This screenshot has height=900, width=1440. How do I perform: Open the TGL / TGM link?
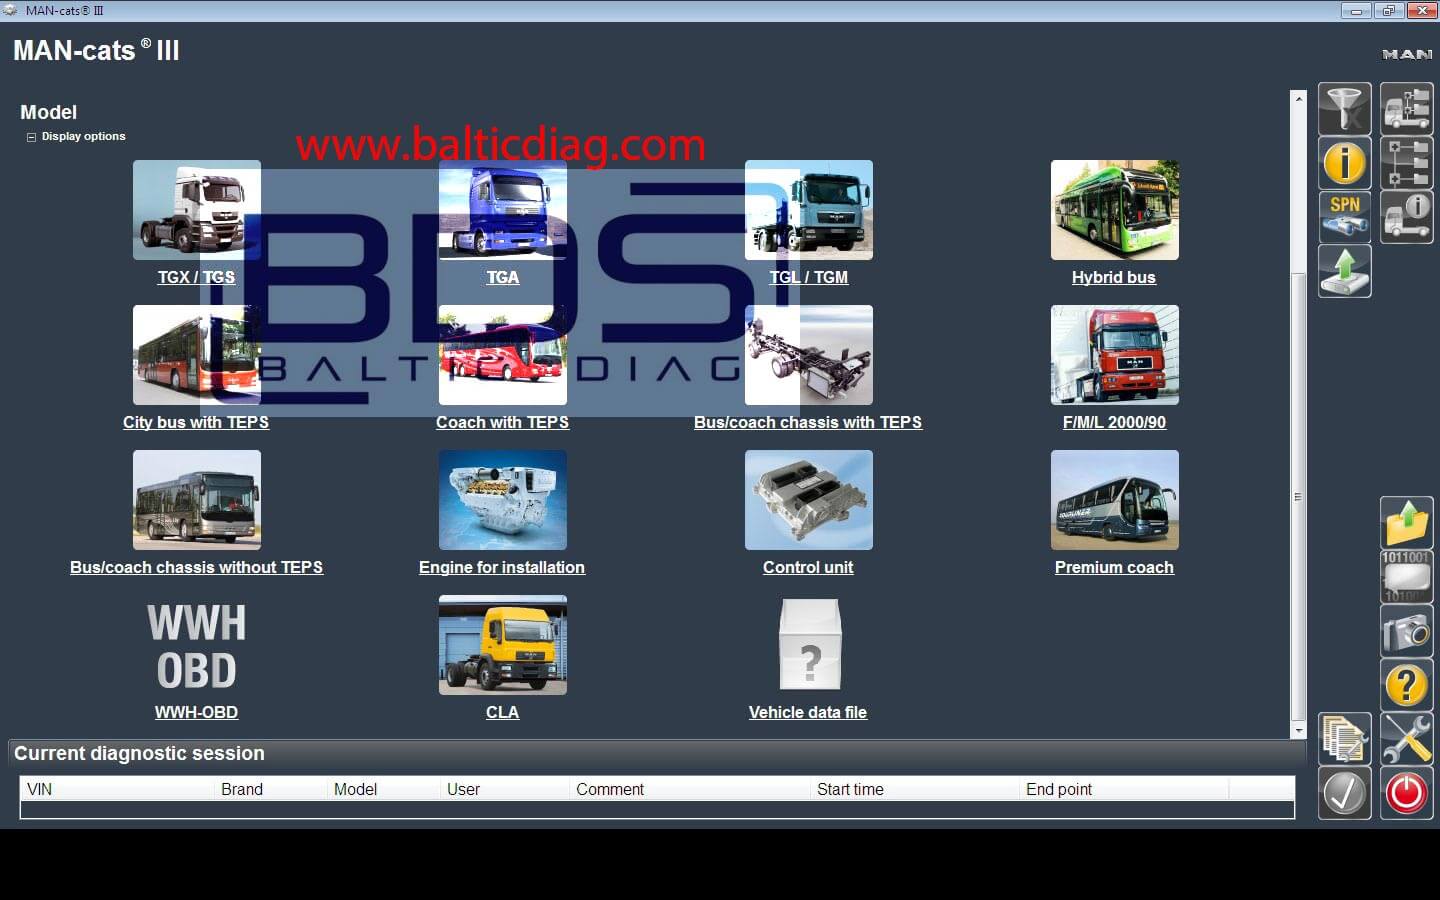(x=808, y=277)
